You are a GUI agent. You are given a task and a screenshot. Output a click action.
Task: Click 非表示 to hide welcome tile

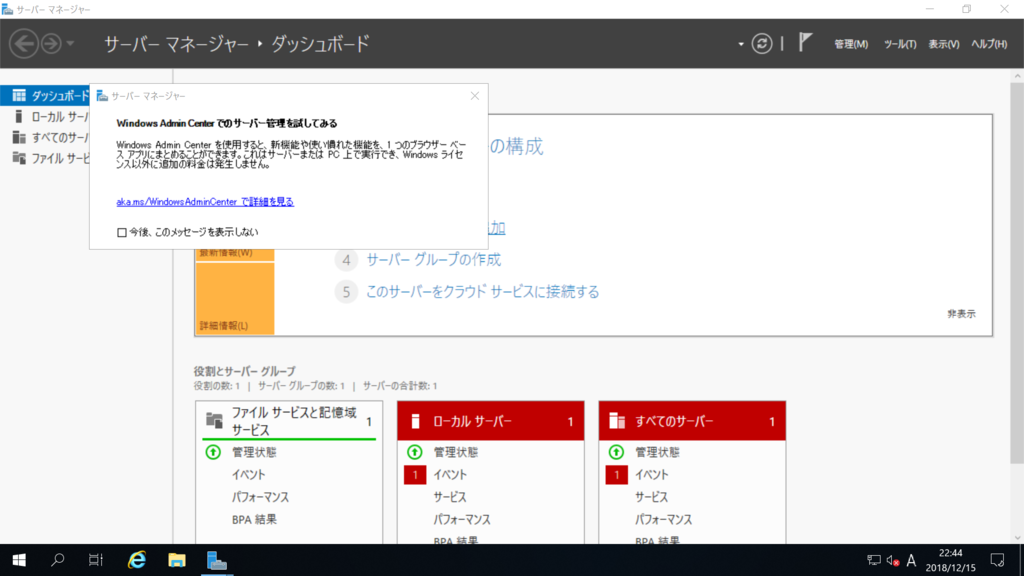pos(961,313)
